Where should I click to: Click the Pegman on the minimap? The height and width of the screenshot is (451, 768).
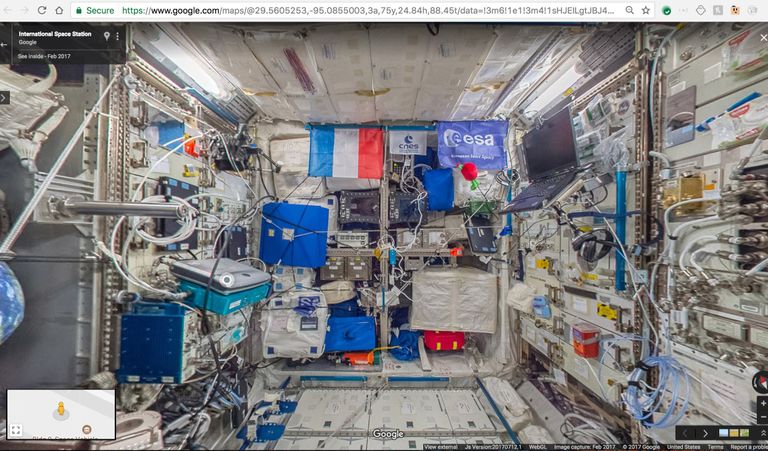61,408
